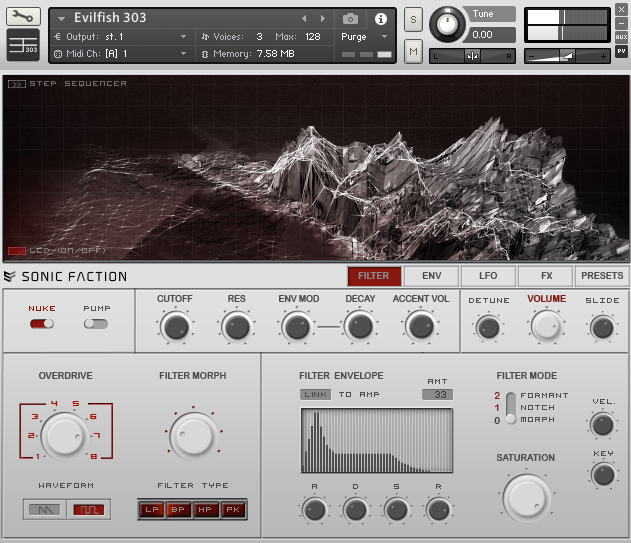
Task: Click the filter envelope AMT value field
Action: 437,395
